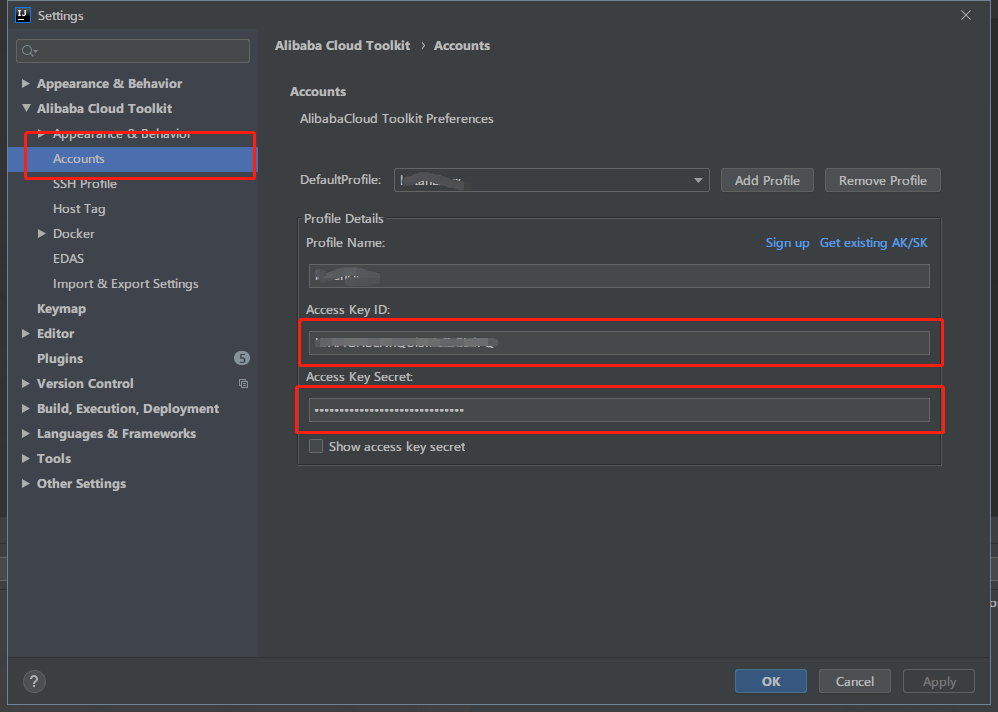The width and height of the screenshot is (998, 712).
Task: Expand Build, Execution, Deployment node
Action: 25,408
